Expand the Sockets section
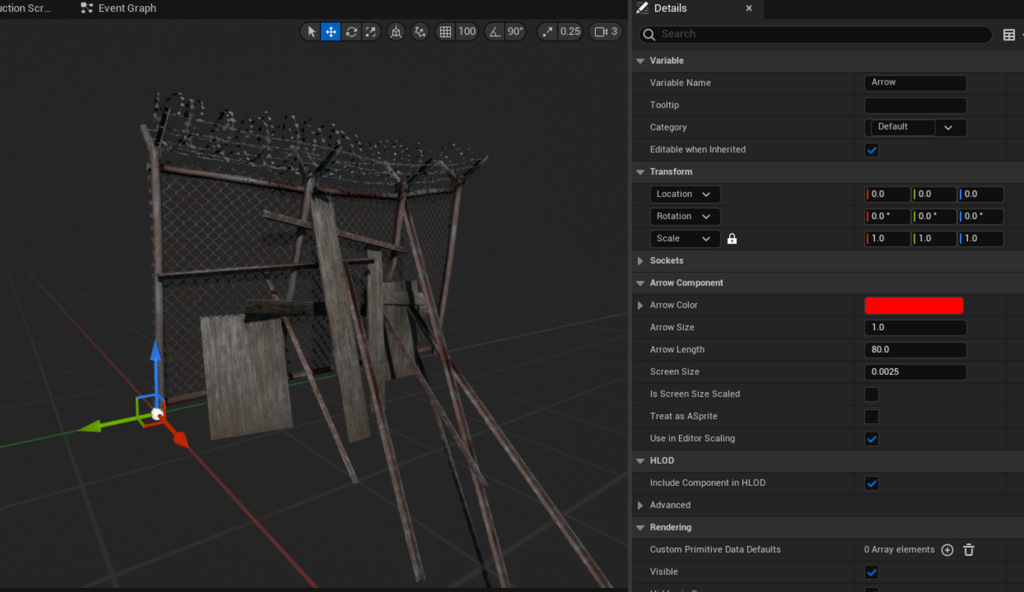This screenshot has width=1024, height=592. click(x=641, y=261)
